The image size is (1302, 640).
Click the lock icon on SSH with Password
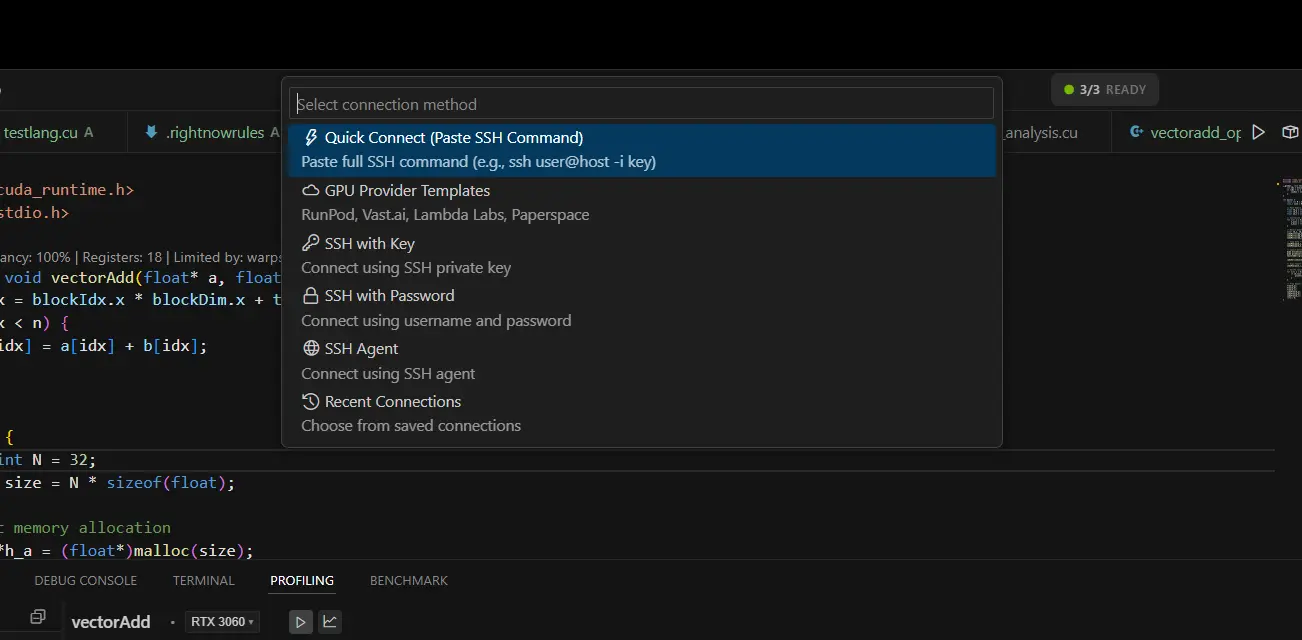(311, 295)
